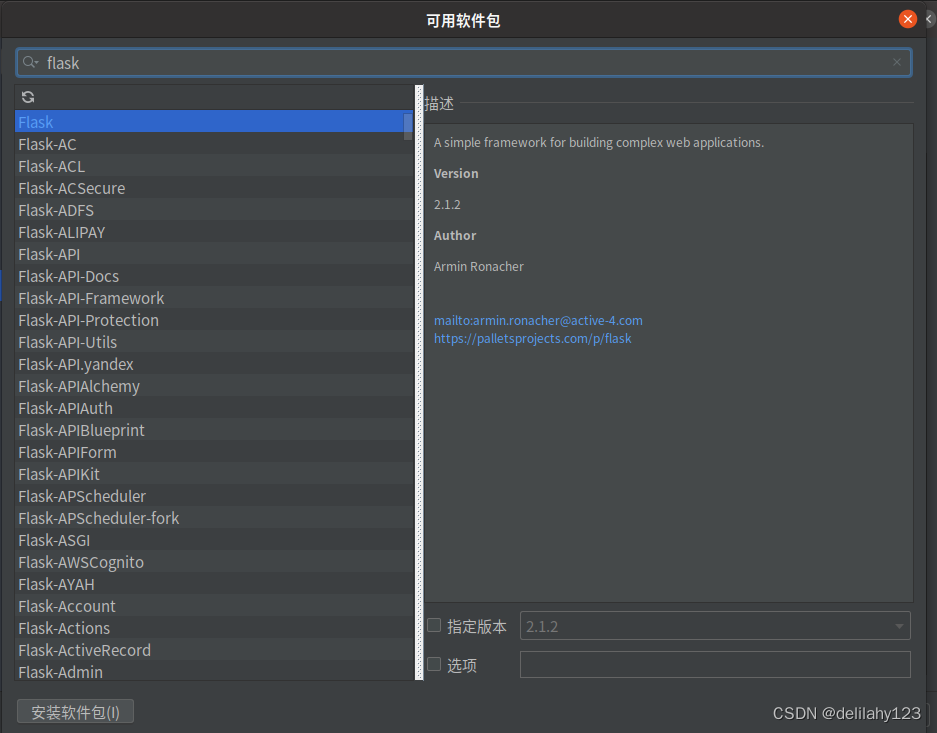Open the mailto armin.ronacher link
This screenshot has width=937, height=733.
(538, 320)
